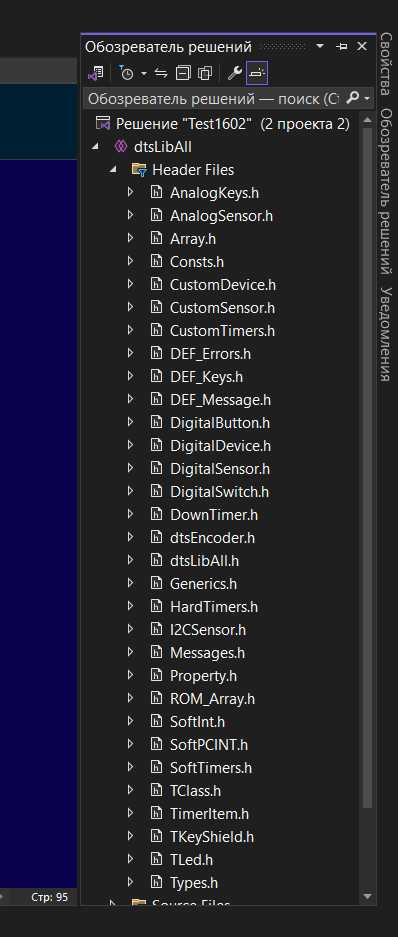Expand the AnalogKeys.h file node
398x937 pixels.
(131, 193)
